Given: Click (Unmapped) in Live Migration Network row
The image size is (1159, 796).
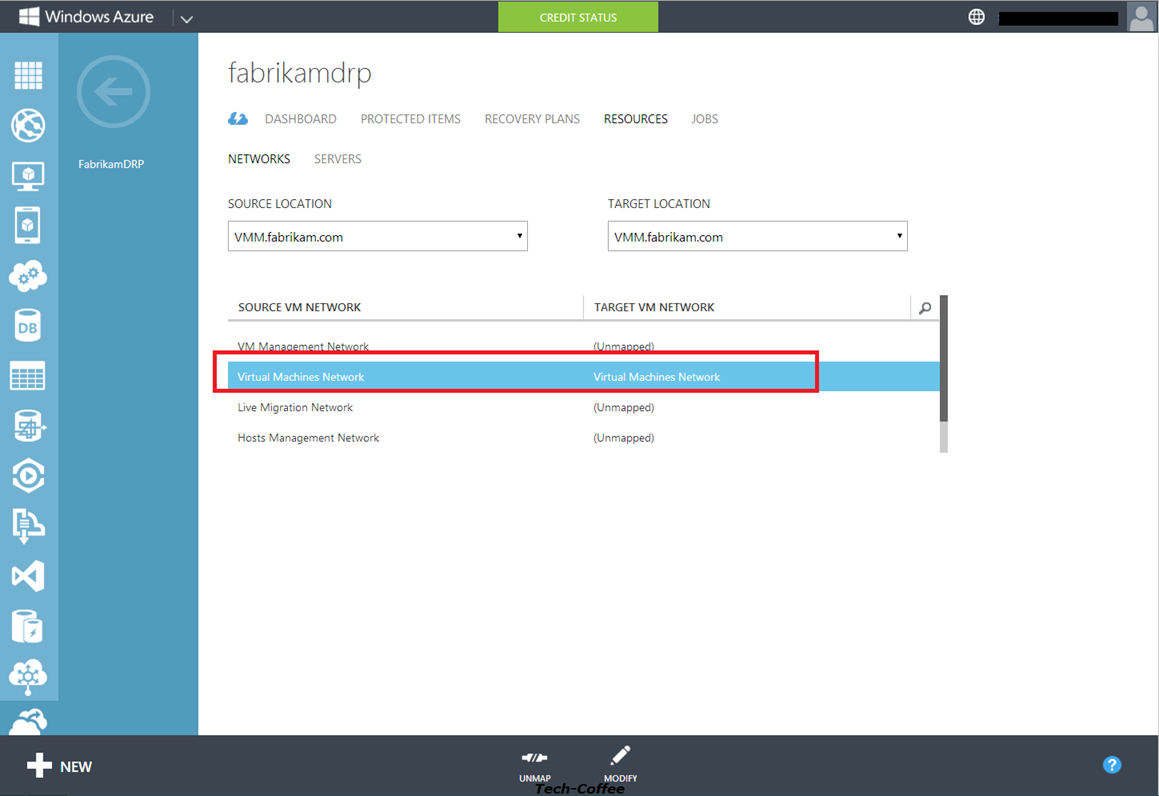Looking at the screenshot, I should [624, 407].
